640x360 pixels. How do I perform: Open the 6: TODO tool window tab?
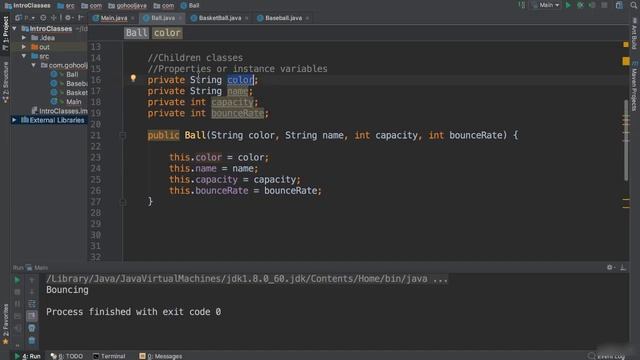(x=67, y=356)
